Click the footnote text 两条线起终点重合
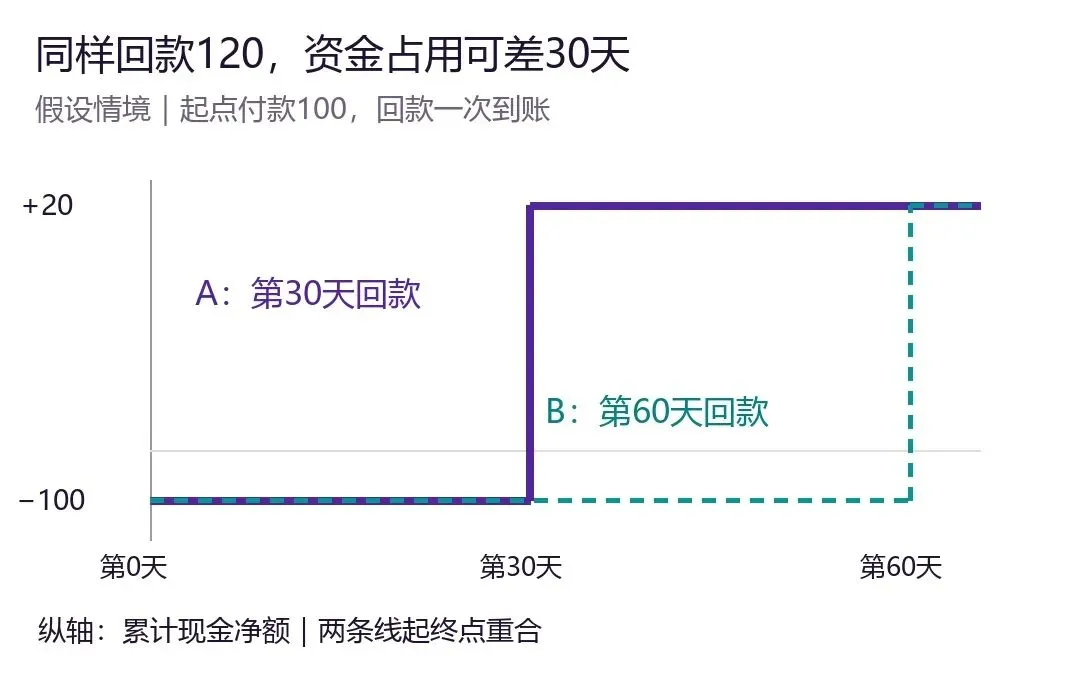The height and width of the screenshot is (690, 1080). pyautogui.click(x=430, y=631)
